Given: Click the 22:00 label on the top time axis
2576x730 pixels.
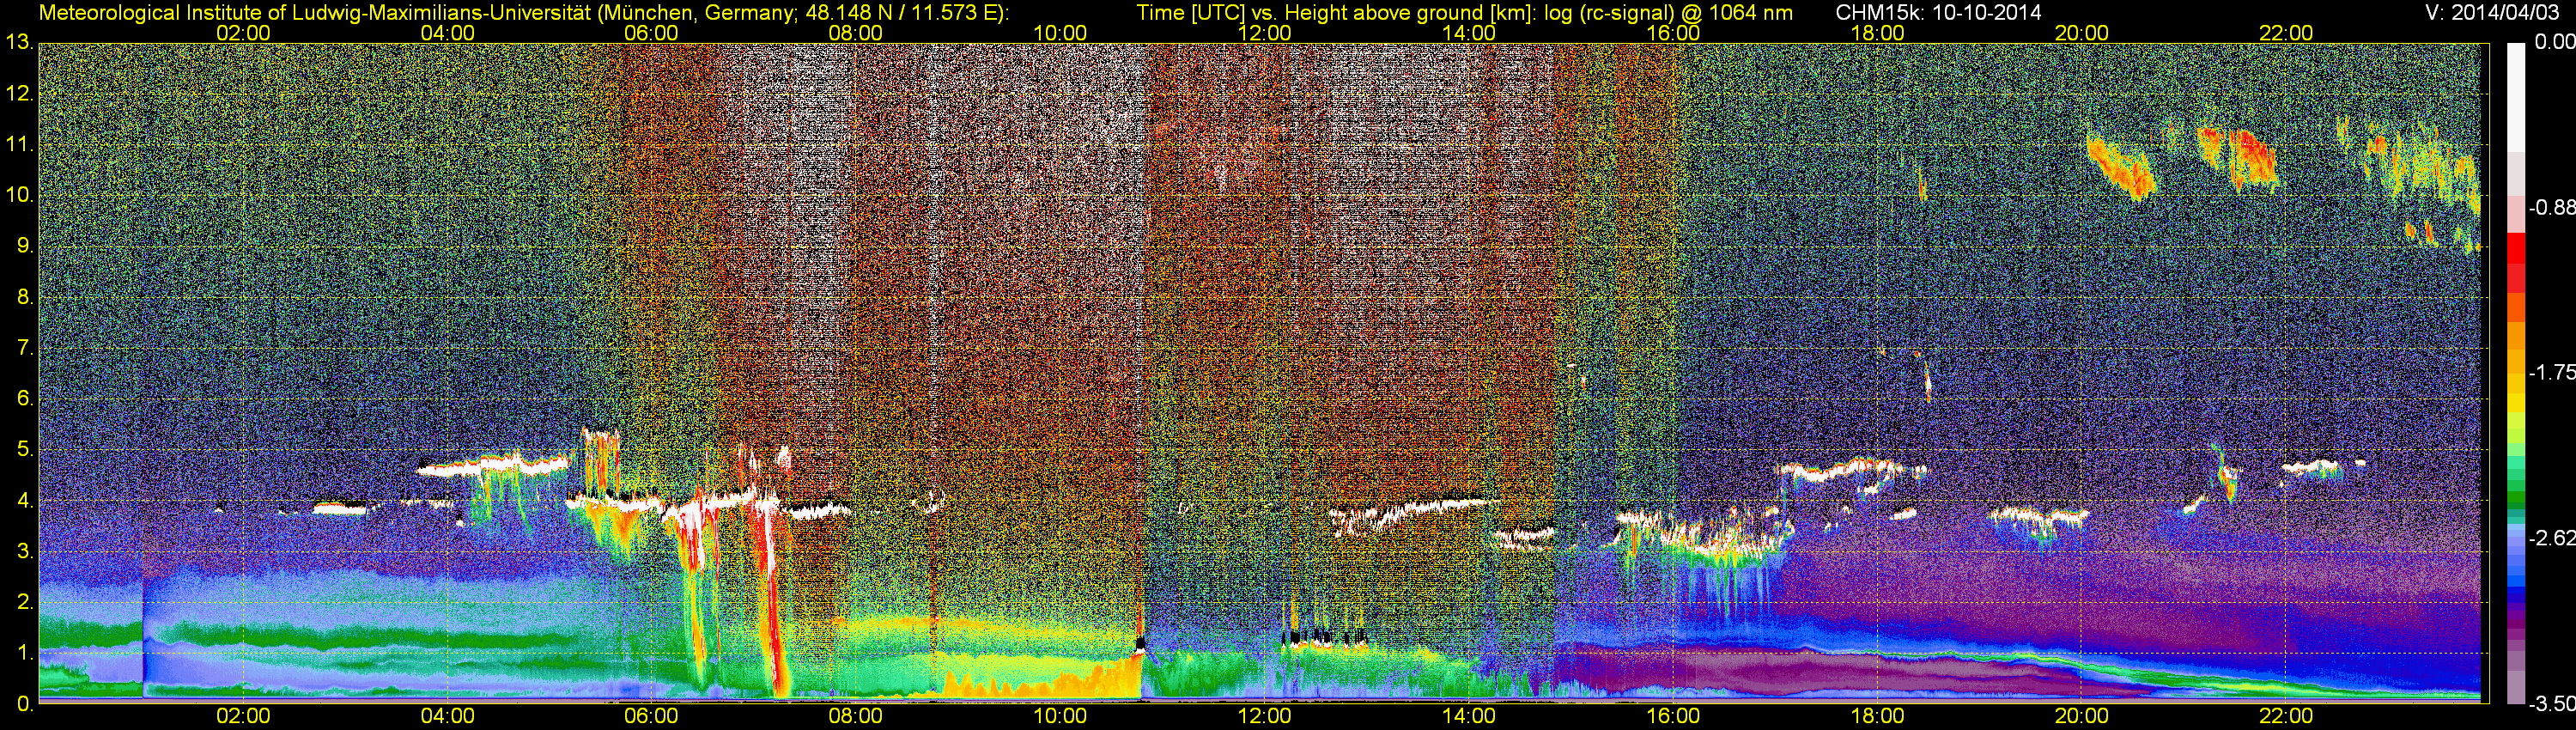Looking at the screenshot, I should pos(2286,33).
